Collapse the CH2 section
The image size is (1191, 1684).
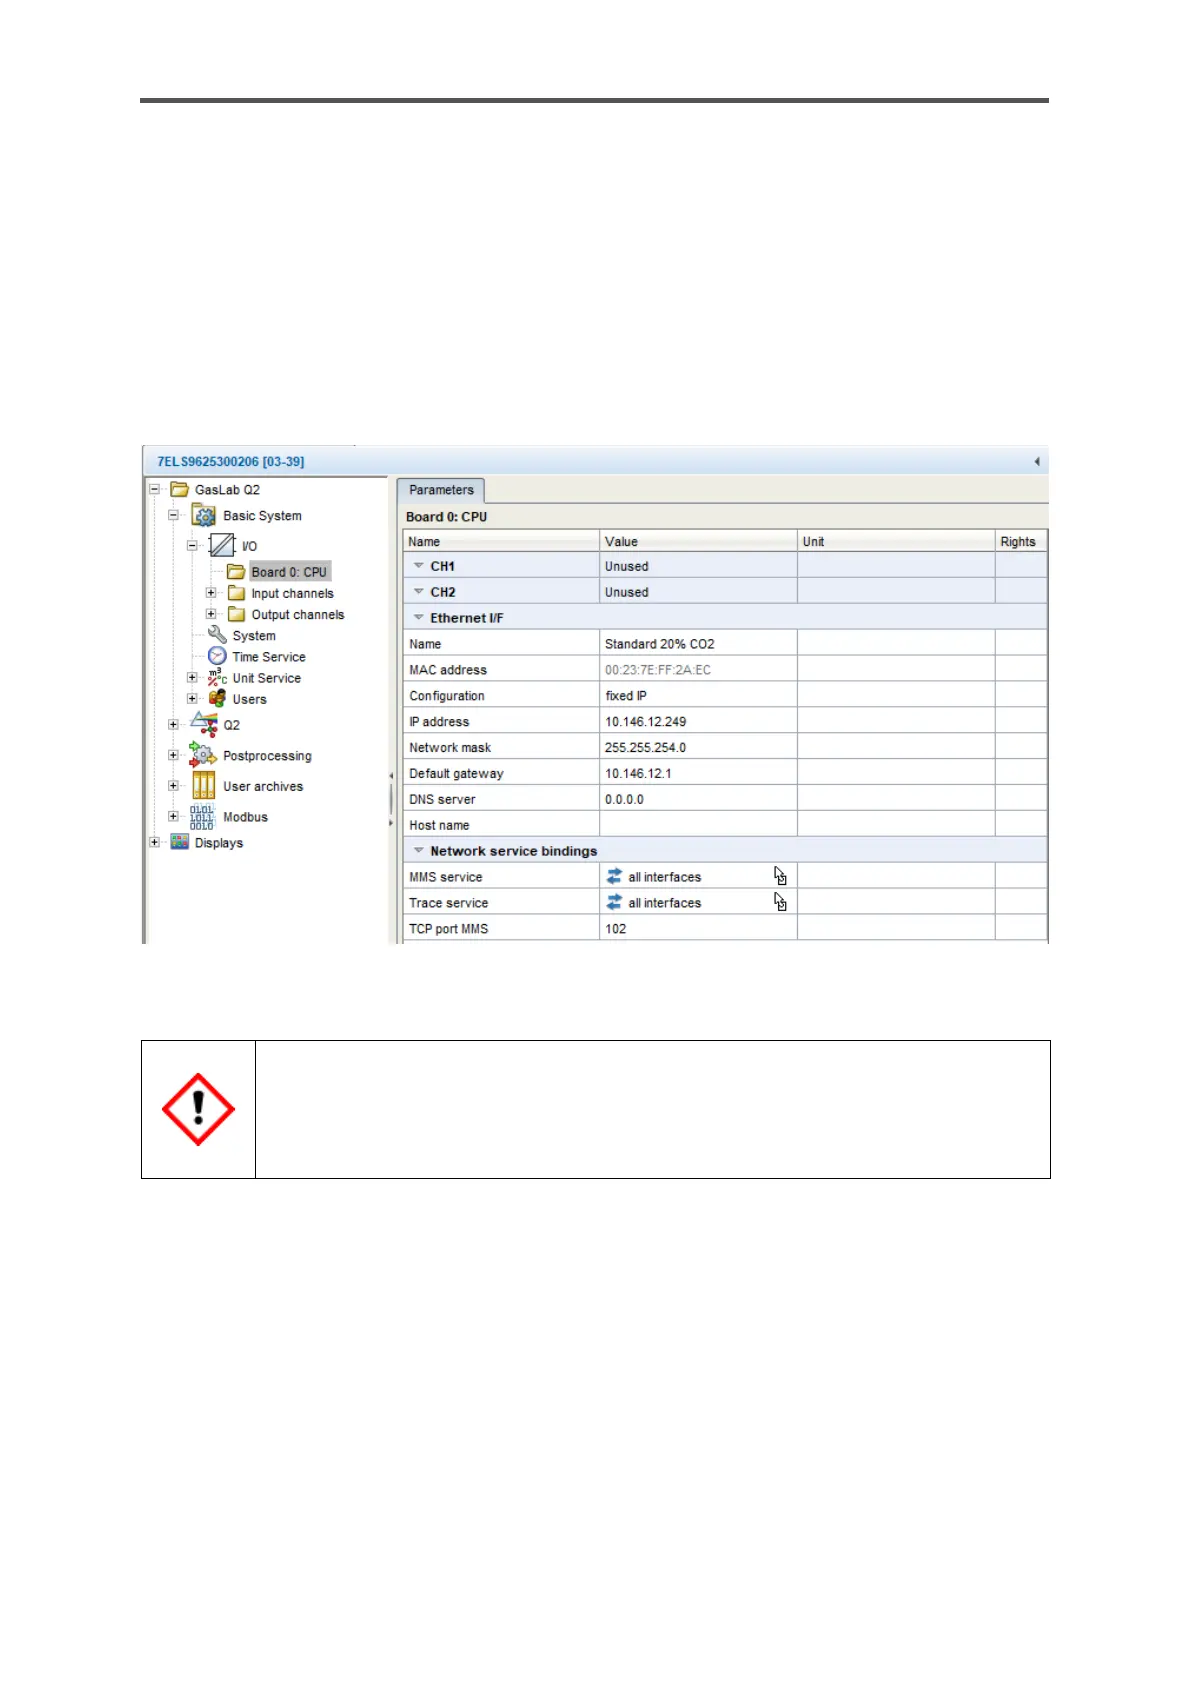click(419, 592)
